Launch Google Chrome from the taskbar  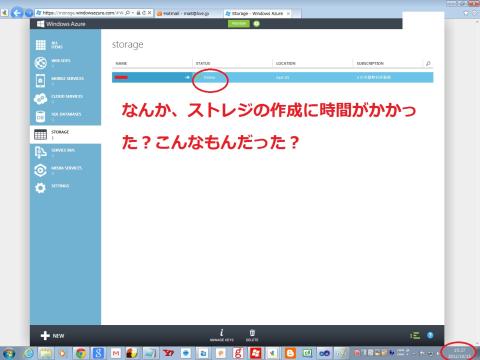pyautogui.click(x=81, y=353)
